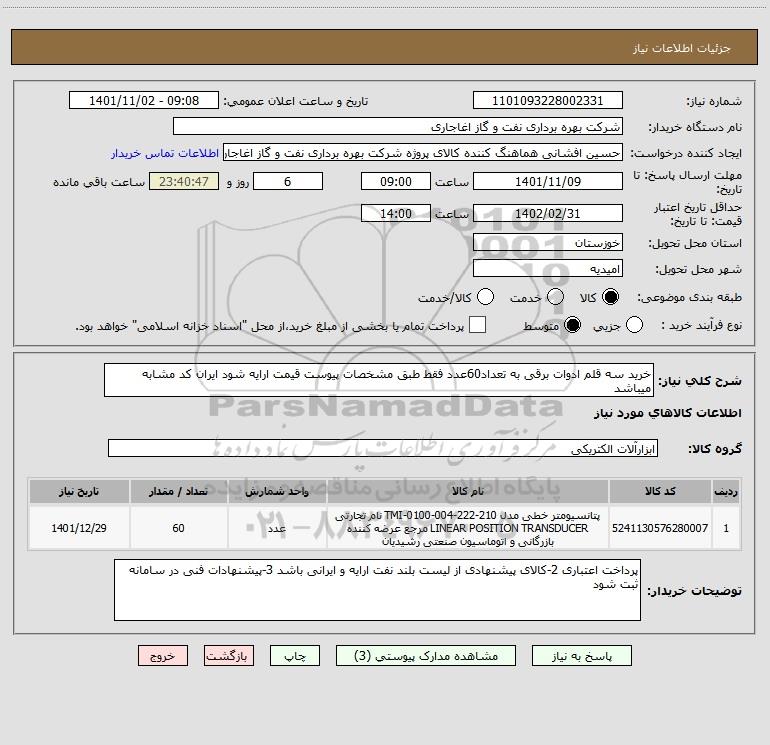This screenshot has width=770, height=745.
Task: Click the استان محل تحویل خوزستان field
Action: click(x=548, y=242)
